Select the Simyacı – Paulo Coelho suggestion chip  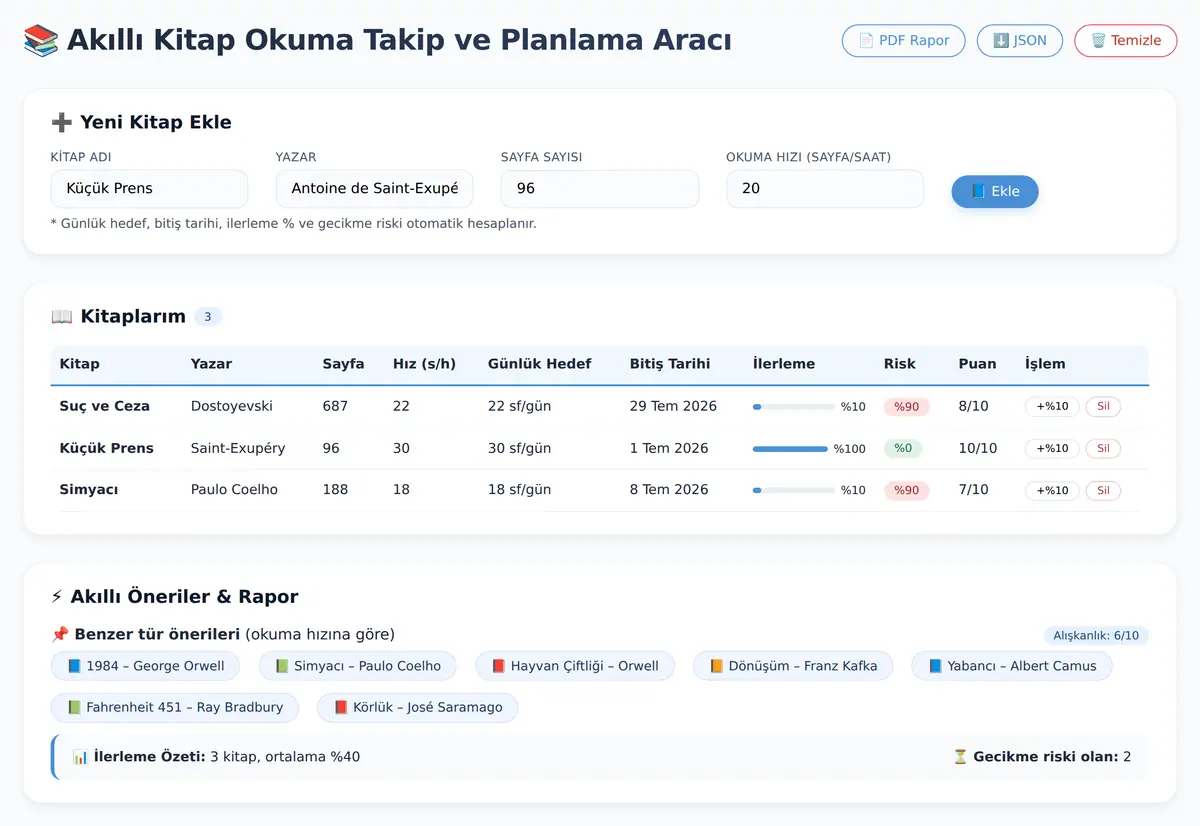point(358,666)
